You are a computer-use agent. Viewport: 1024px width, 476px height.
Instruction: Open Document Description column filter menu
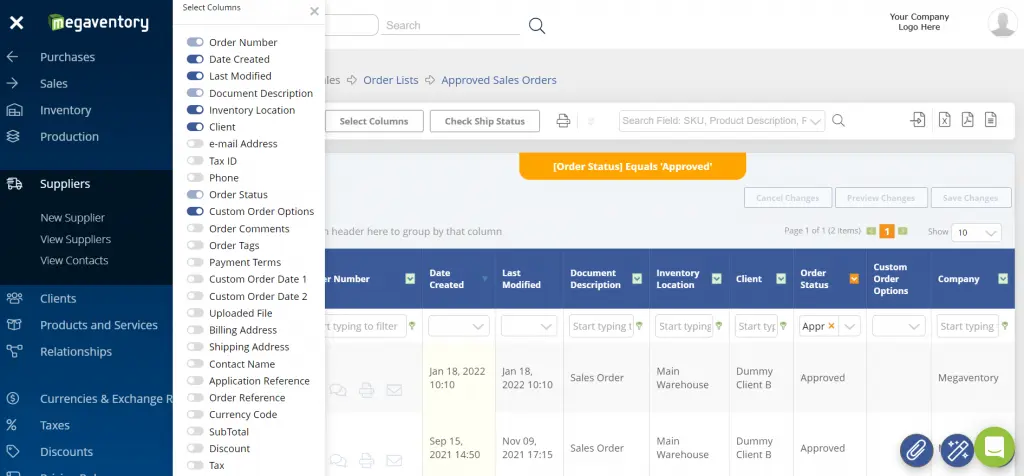point(637,279)
